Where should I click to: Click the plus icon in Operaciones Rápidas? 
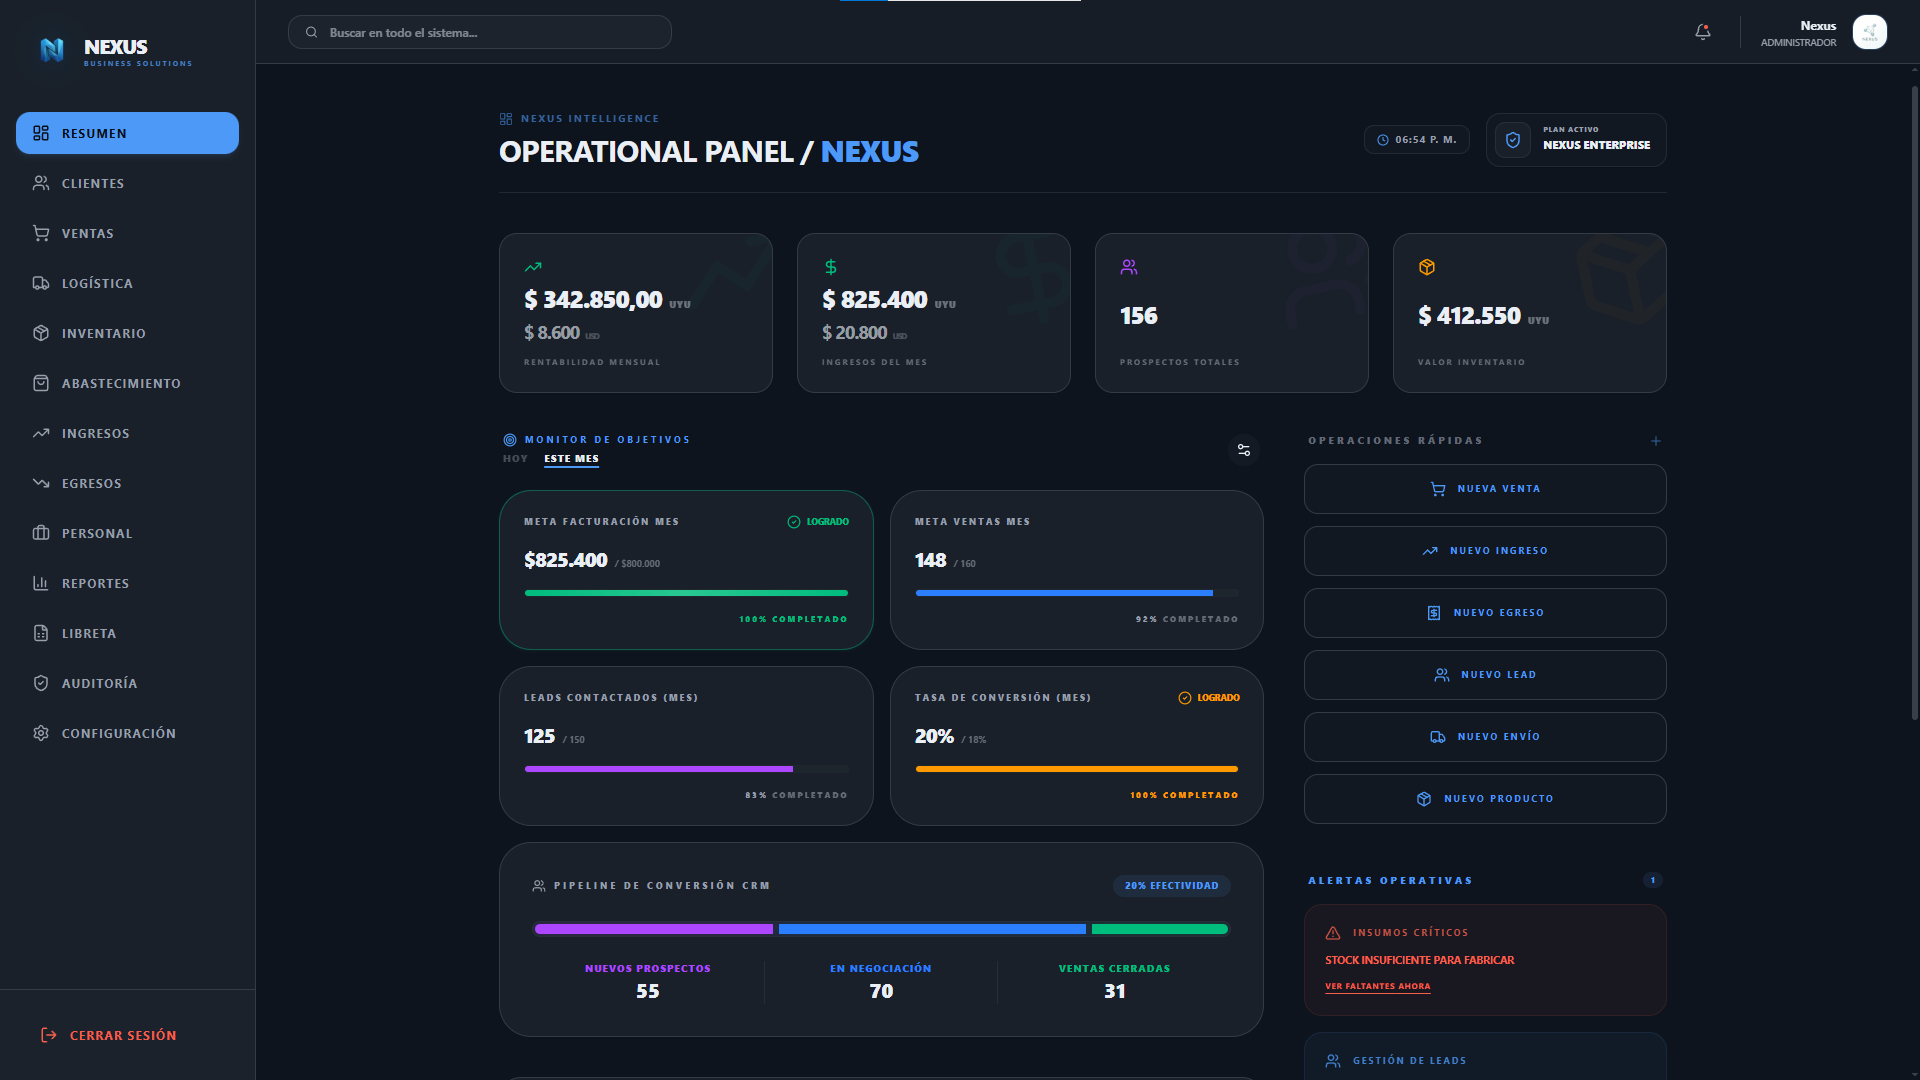click(1656, 441)
